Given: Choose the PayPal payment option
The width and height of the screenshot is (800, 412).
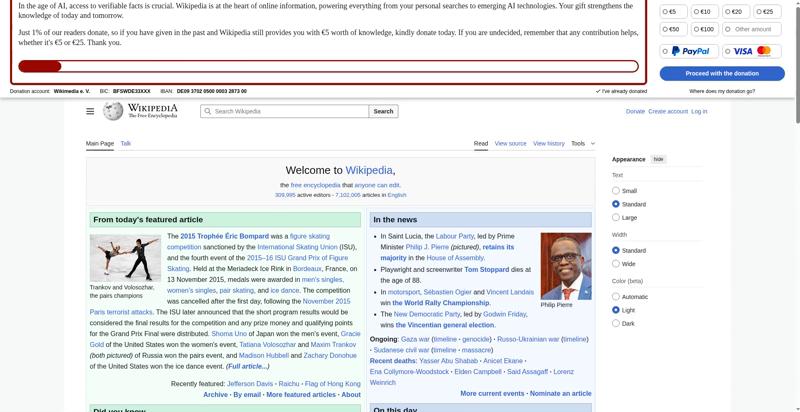Looking at the screenshot, I should tap(689, 51).
